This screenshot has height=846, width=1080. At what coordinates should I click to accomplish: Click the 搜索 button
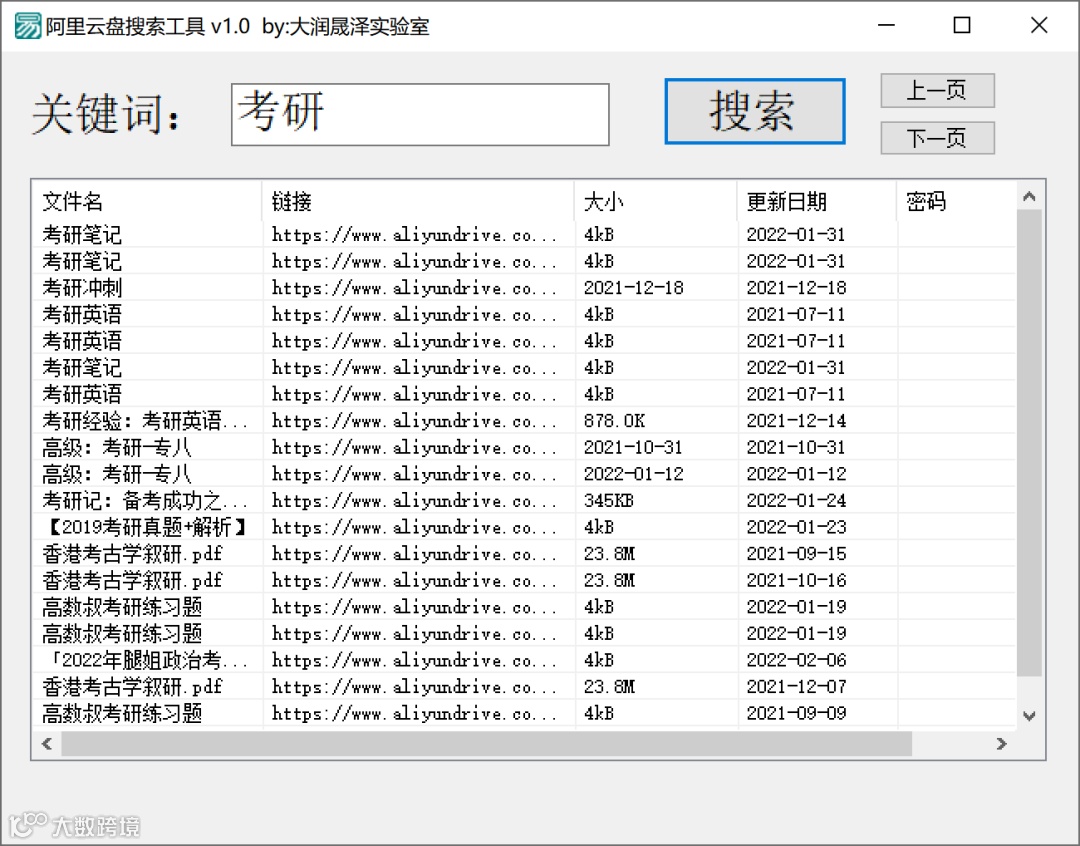tap(754, 111)
